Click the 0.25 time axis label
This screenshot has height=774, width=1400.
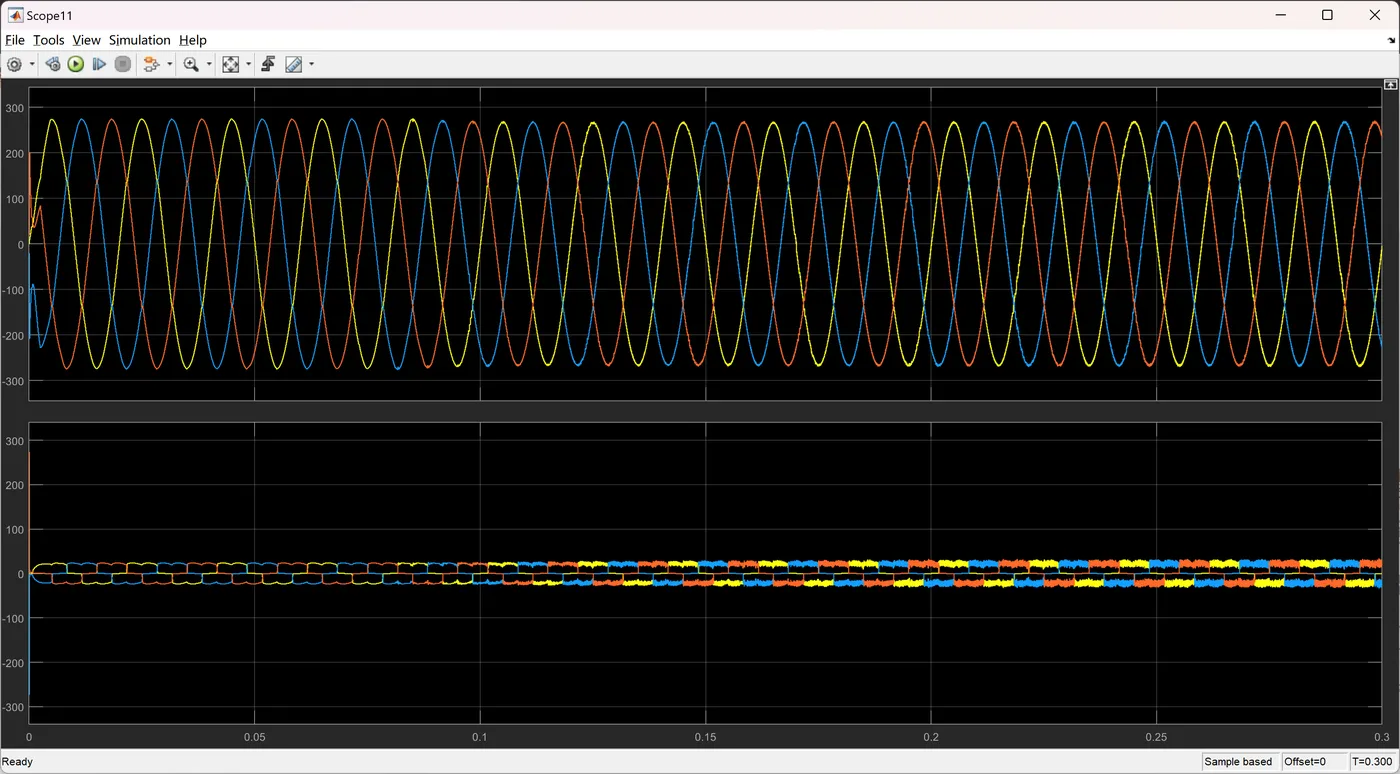point(1156,737)
